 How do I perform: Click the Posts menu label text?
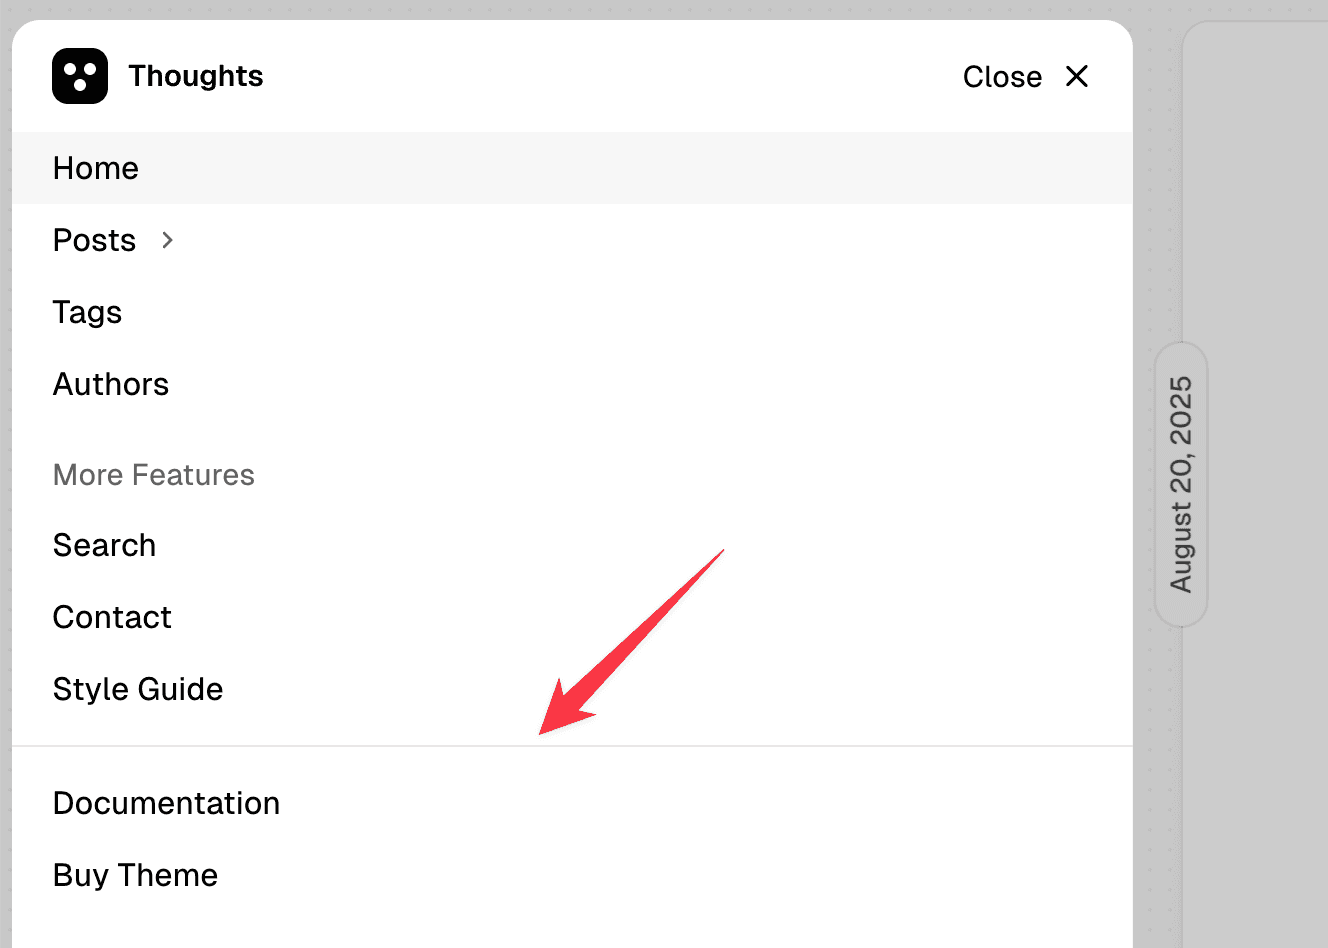tap(94, 240)
